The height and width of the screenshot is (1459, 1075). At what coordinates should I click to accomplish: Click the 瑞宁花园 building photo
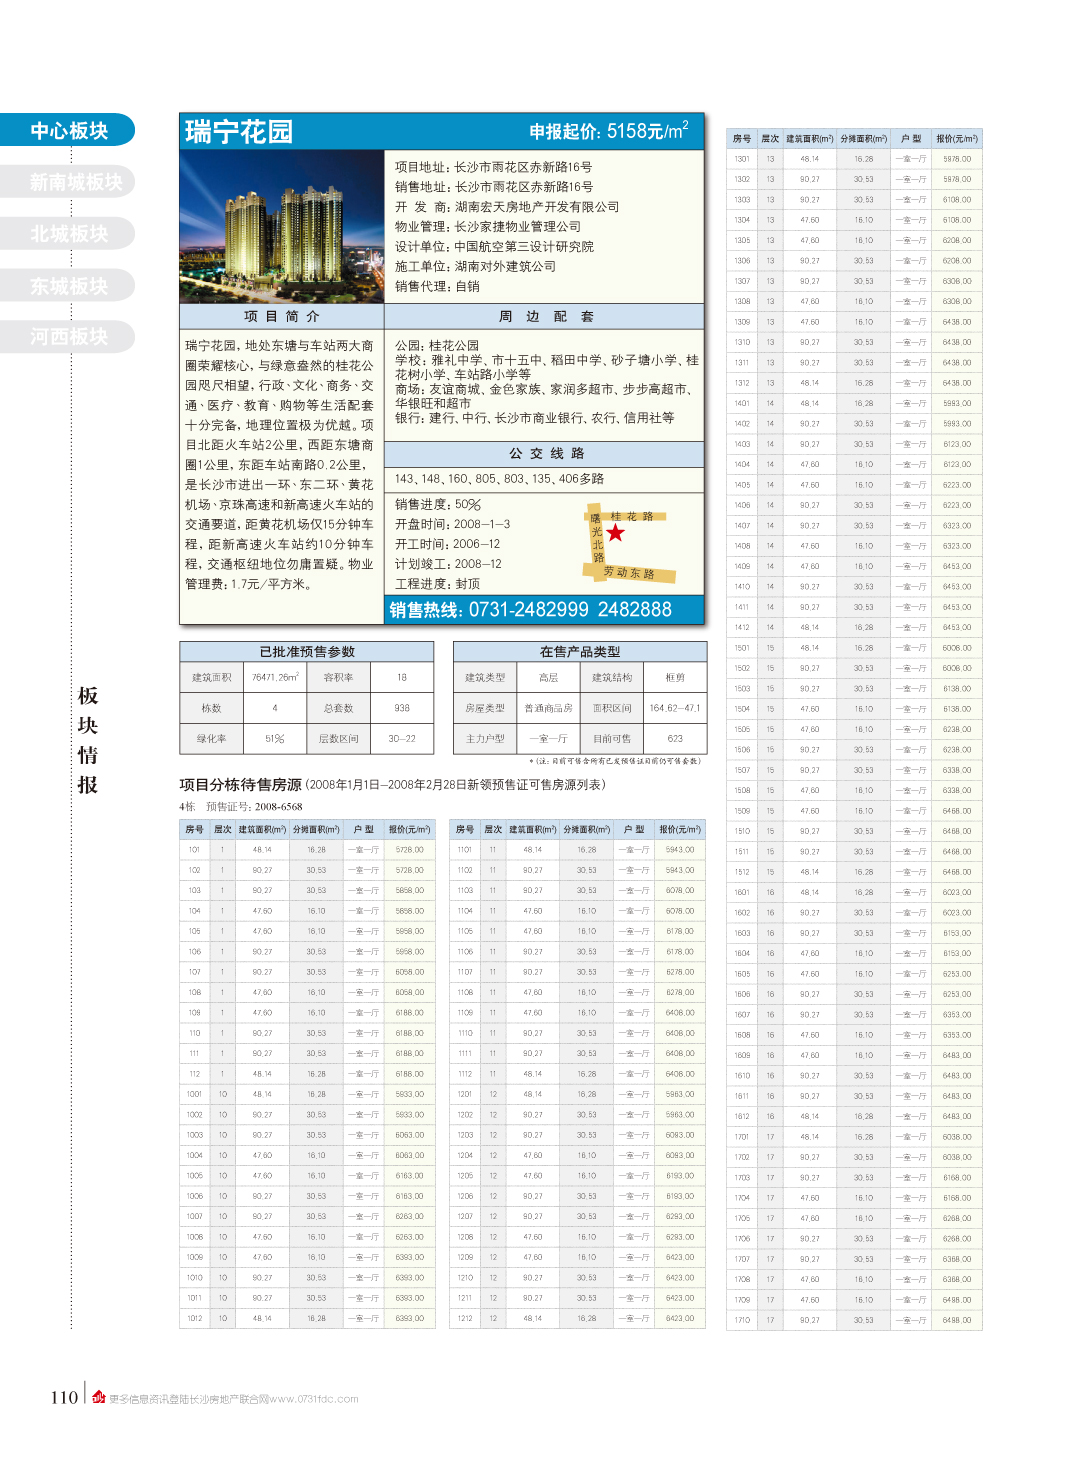(x=282, y=227)
